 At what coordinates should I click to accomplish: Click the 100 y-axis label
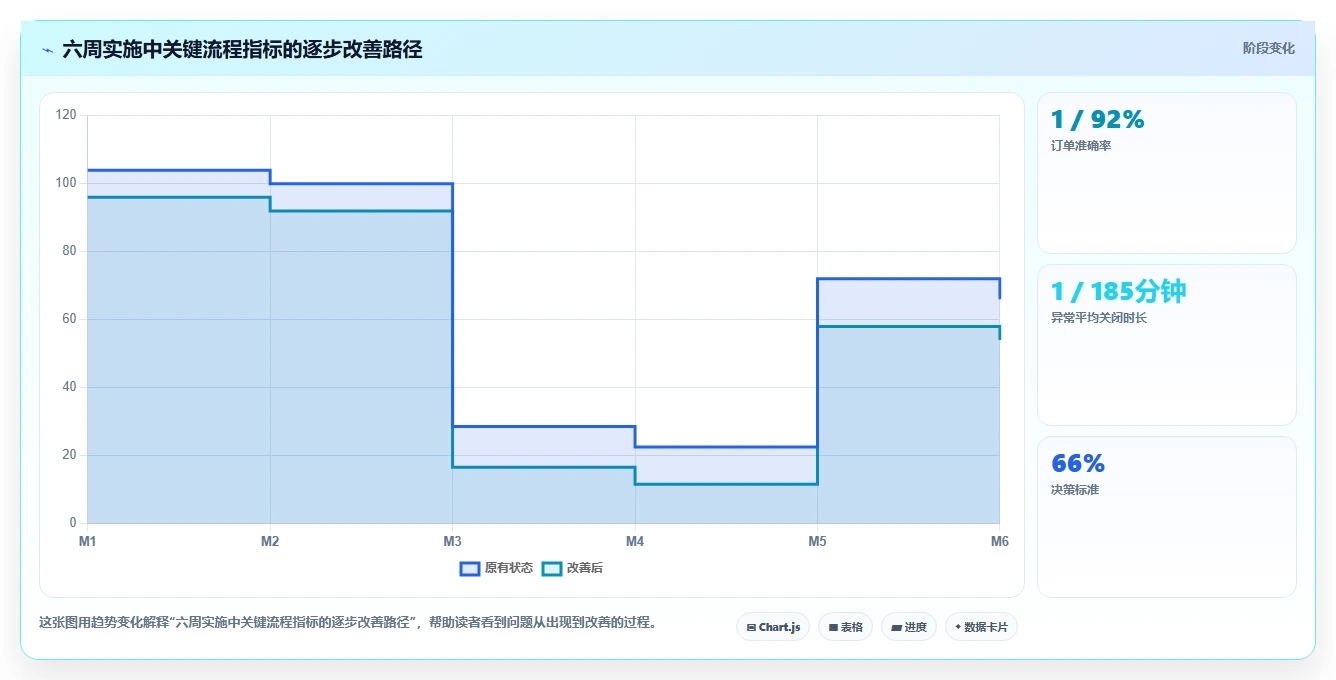pos(66,183)
